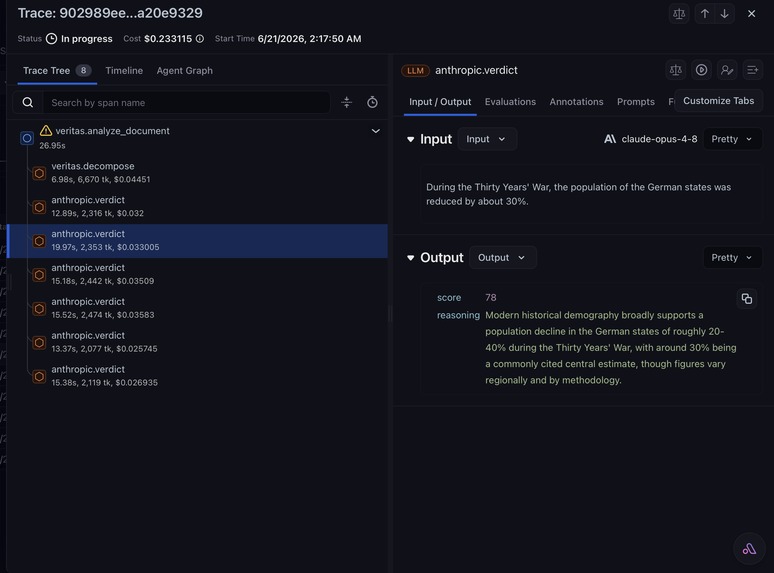Go to next trace with down arrow
The height and width of the screenshot is (573, 774).
tap(725, 14)
